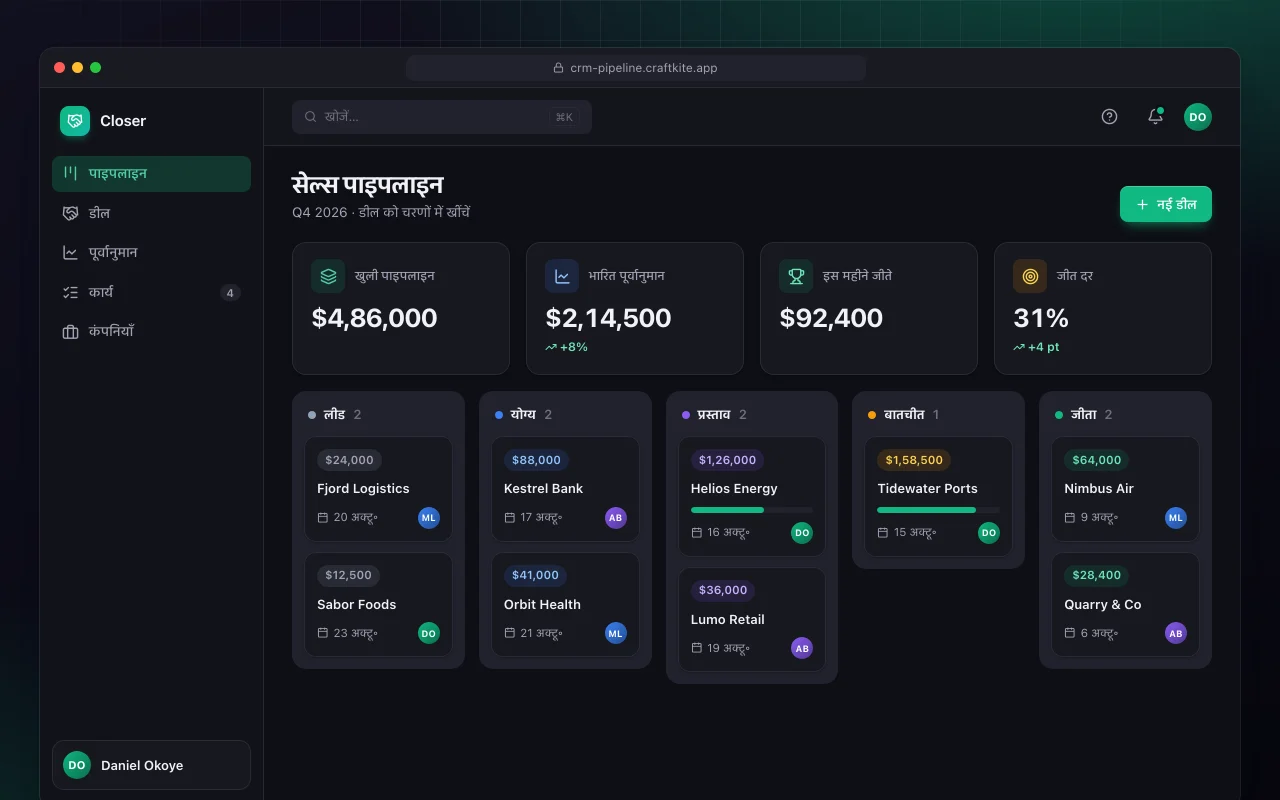Click the $36,000 amount badge
Screen dimensions: 1280x800
(723, 590)
